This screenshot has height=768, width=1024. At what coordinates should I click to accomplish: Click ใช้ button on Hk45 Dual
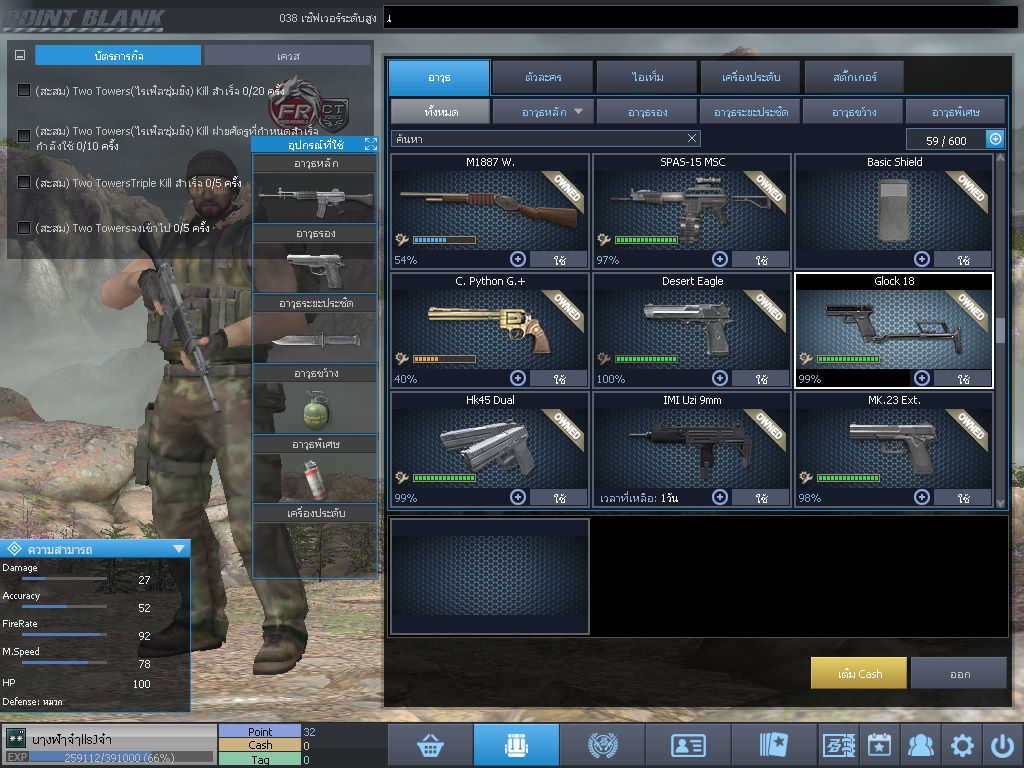[559, 498]
